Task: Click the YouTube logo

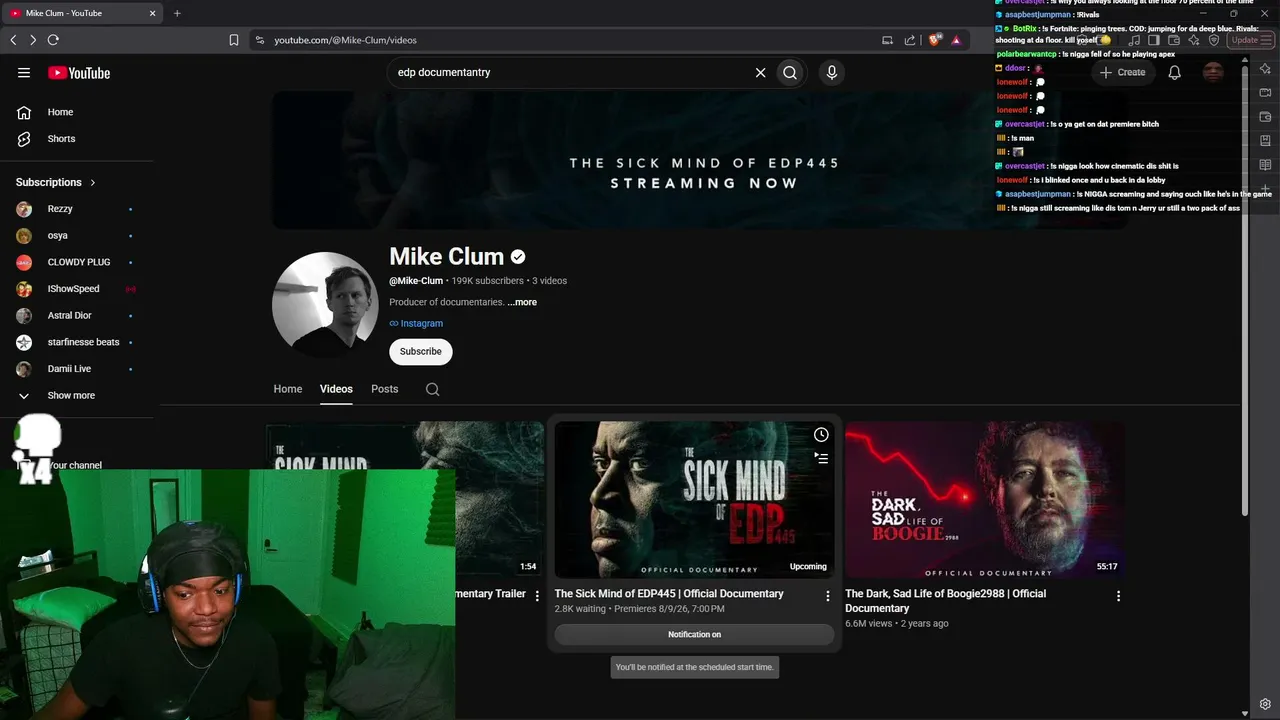Action: [79, 73]
